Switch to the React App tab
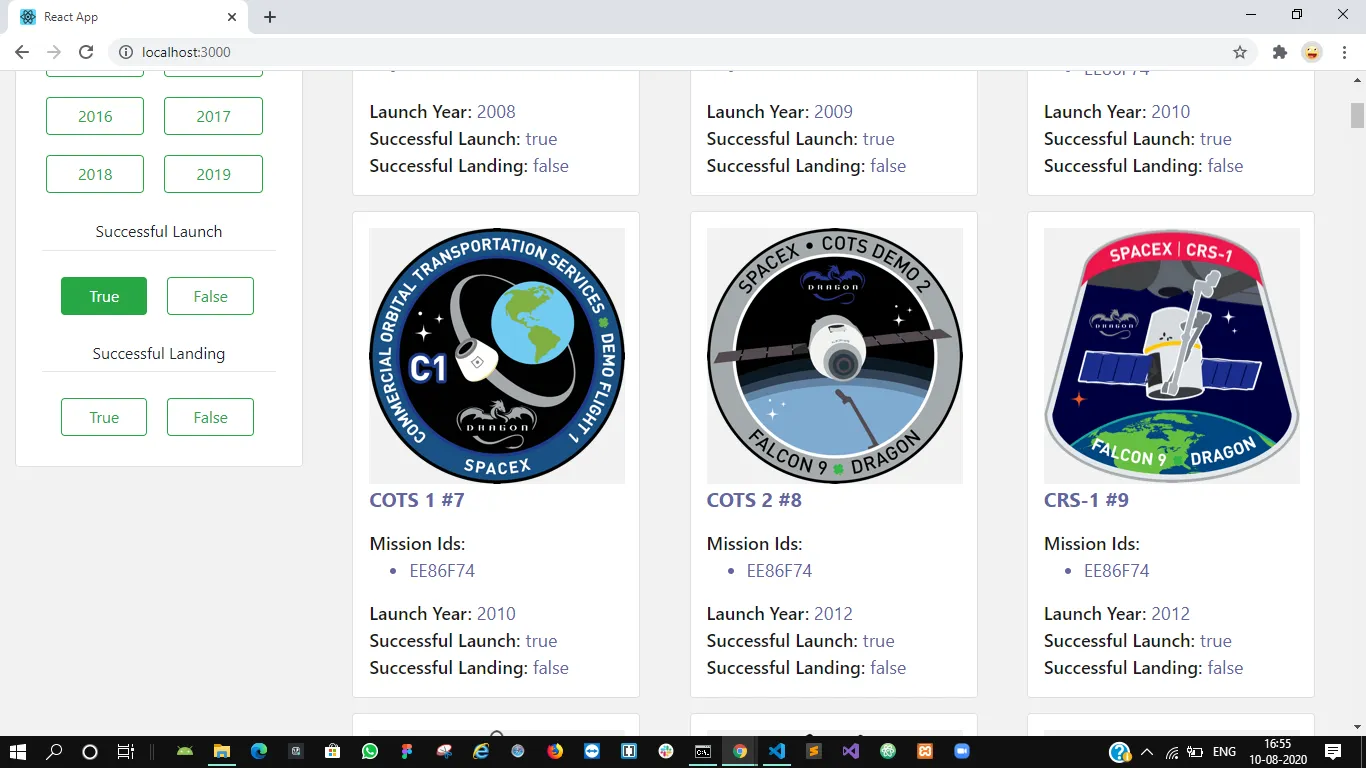The height and width of the screenshot is (768, 1366). pos(120,16)
